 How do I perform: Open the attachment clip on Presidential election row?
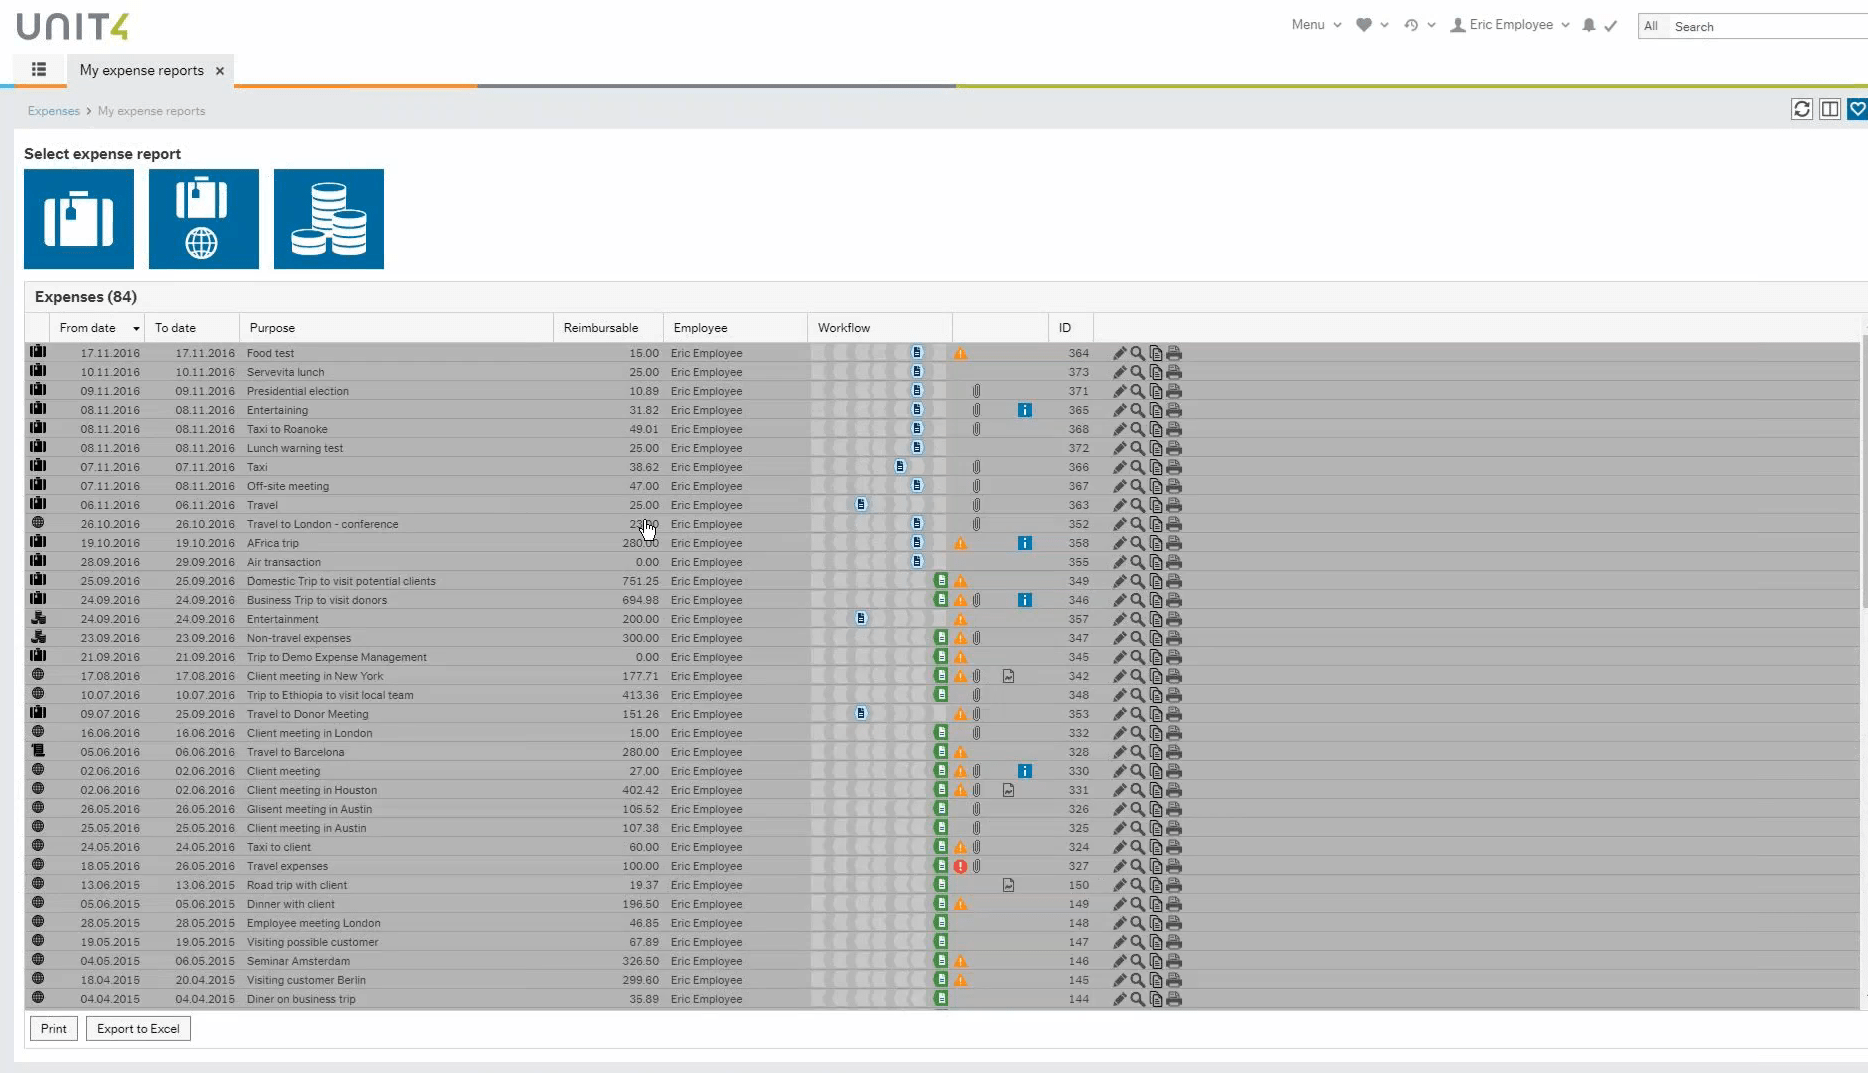click(977, 391)
